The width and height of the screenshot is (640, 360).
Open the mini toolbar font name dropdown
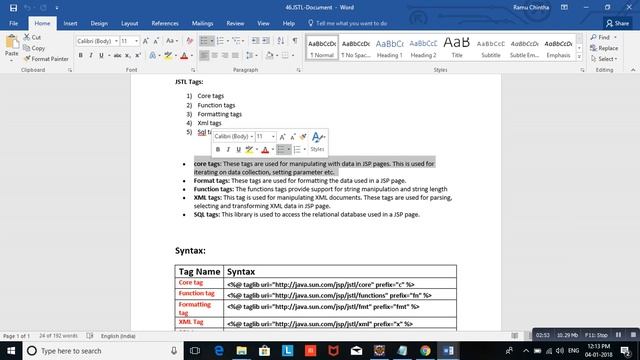tap(252, 136)
